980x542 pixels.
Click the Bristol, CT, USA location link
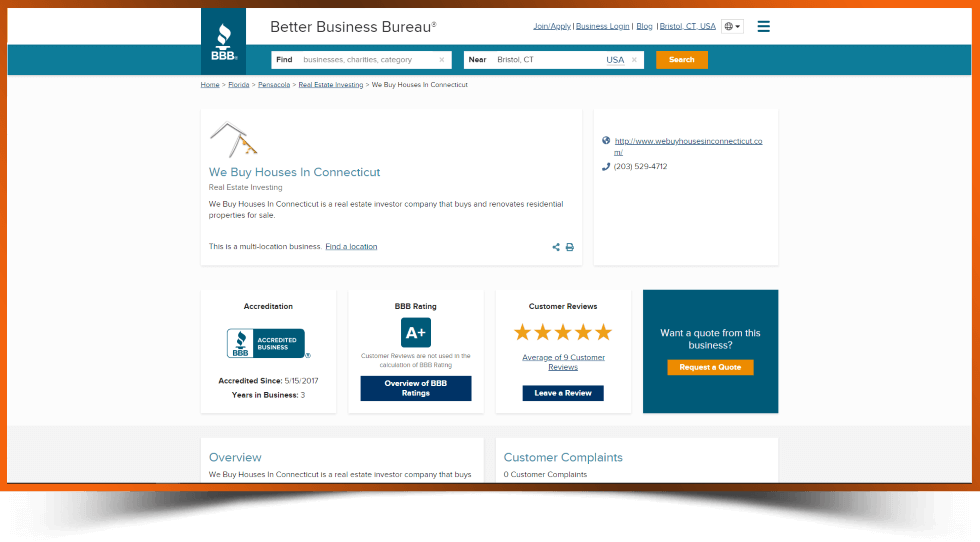click(688, 26)
